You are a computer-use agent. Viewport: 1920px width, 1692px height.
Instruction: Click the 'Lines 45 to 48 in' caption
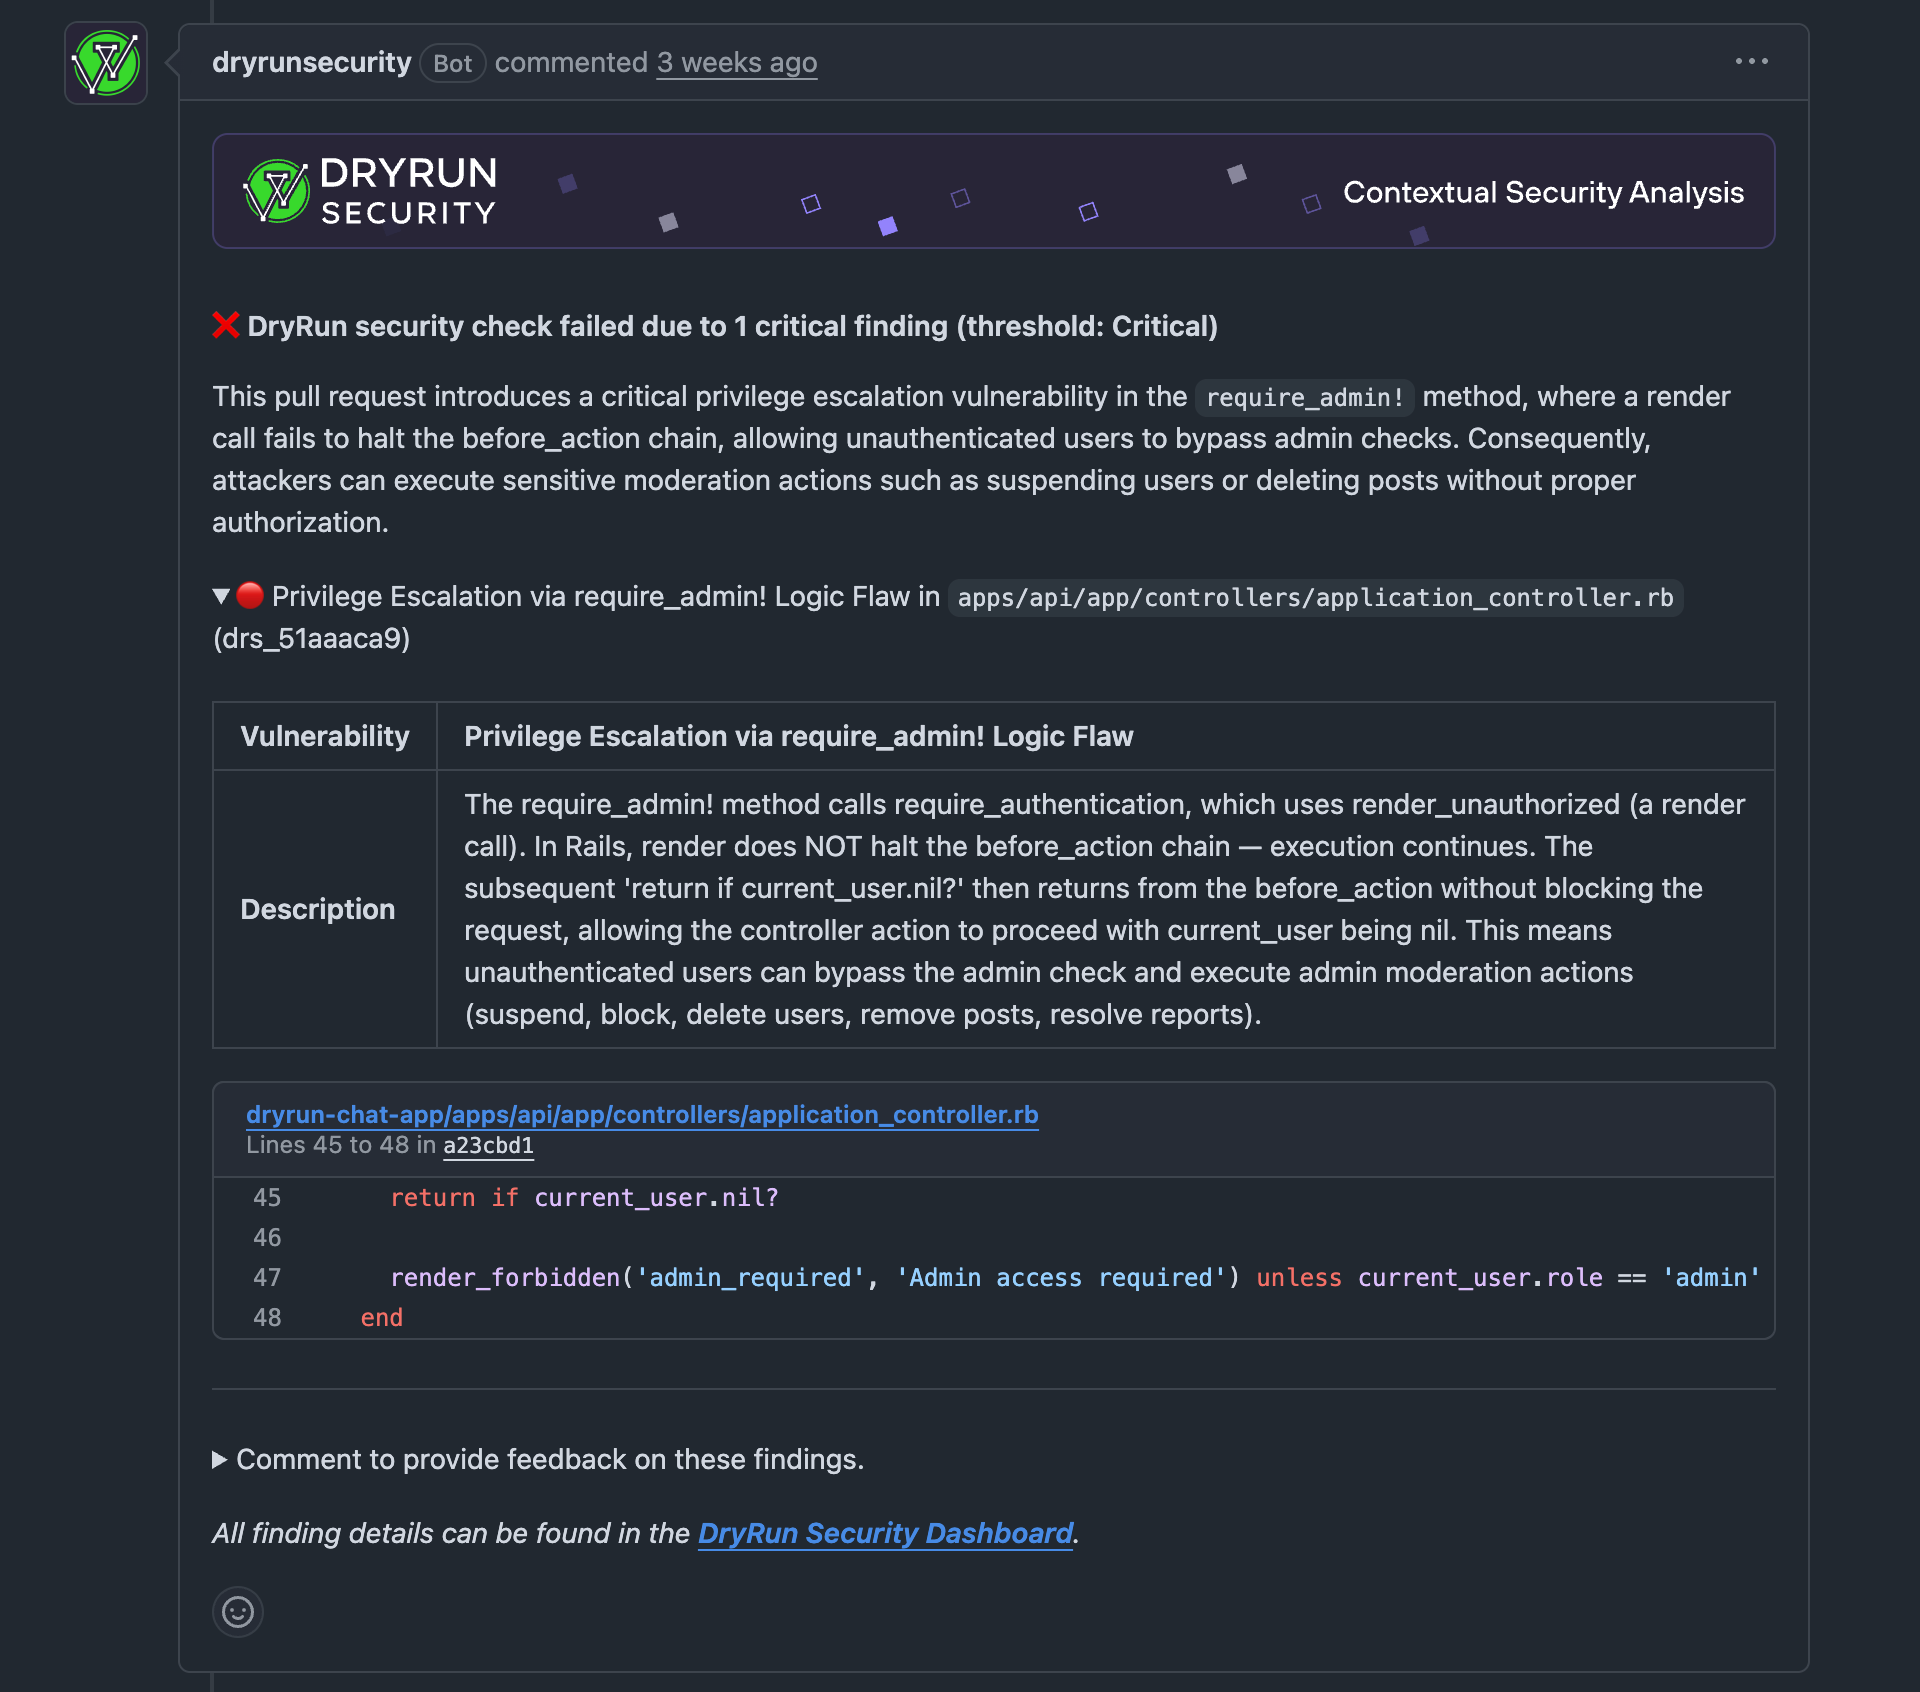(341, 1146)
